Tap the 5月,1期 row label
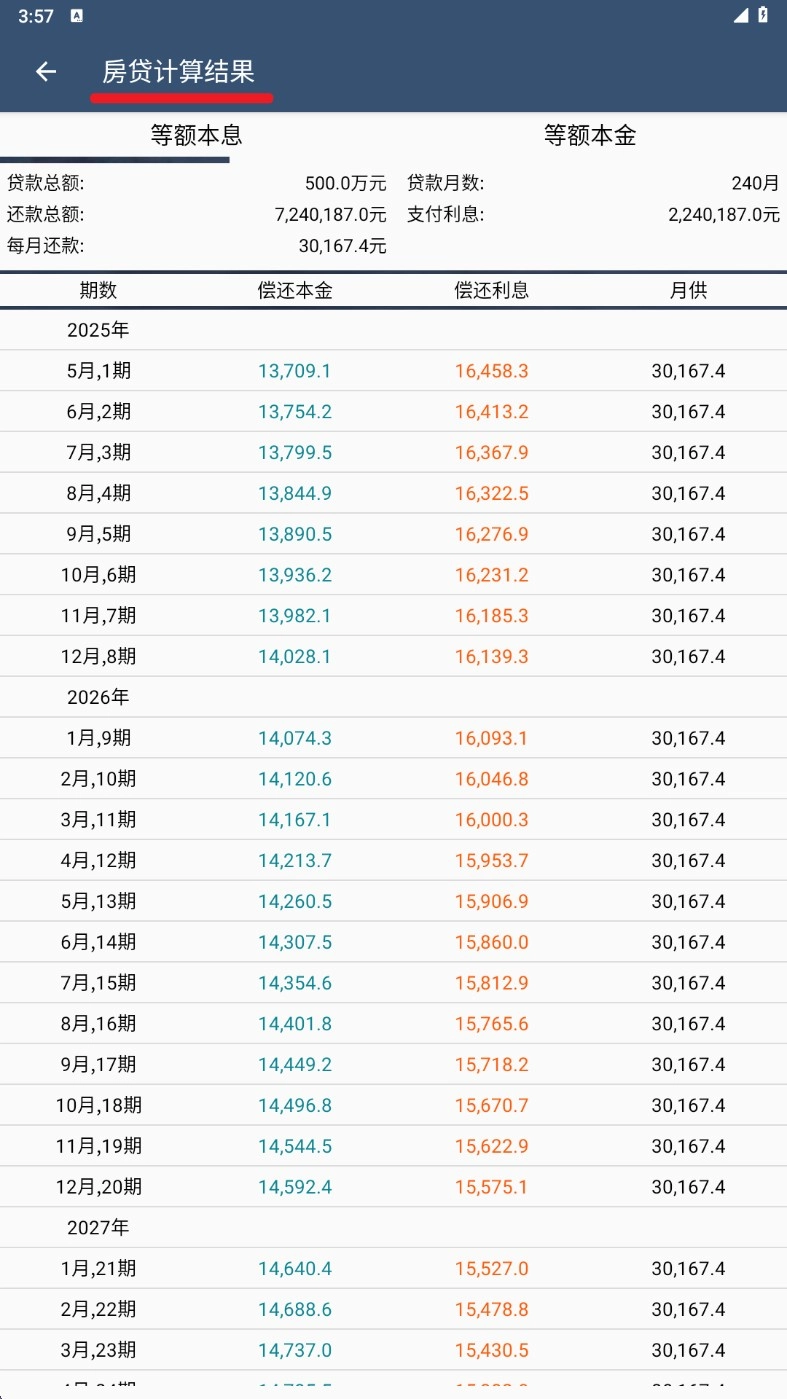The image size is (787, 1399). click(x=98, y=371)
